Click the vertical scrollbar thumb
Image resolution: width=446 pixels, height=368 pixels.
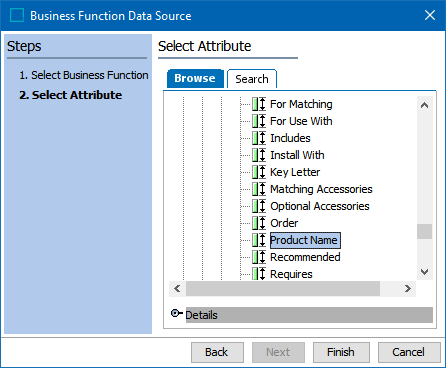[x=424, y=231]
